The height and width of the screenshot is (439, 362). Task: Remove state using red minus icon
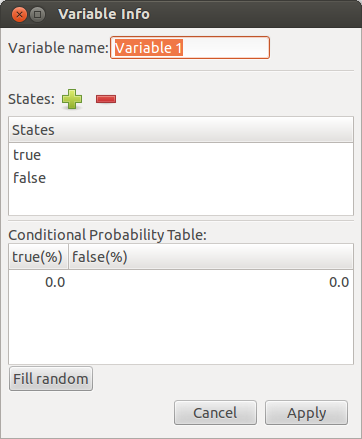[x=106, y=99]
